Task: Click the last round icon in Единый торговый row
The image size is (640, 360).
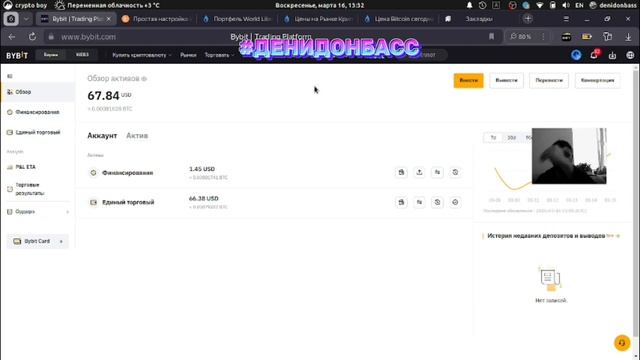Action: pyautogui.click(x=455, y=202)
